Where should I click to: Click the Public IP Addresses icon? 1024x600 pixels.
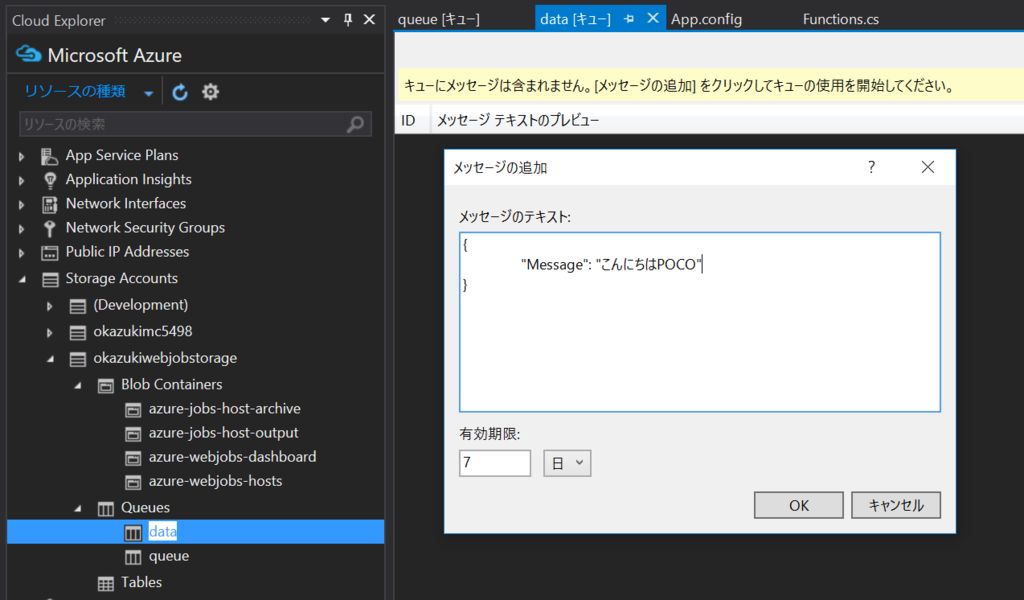(50, 253)
